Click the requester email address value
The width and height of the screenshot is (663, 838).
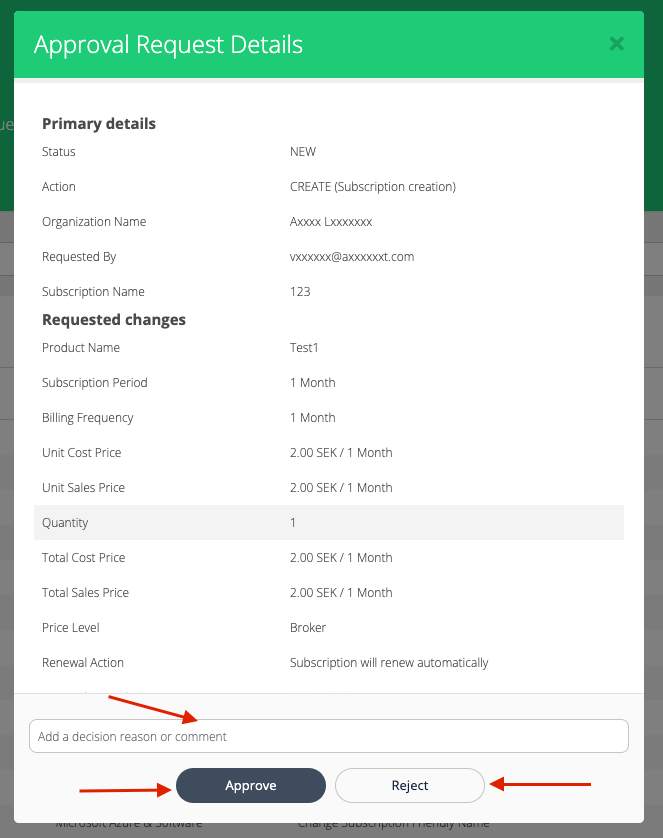tap(351, 257)
